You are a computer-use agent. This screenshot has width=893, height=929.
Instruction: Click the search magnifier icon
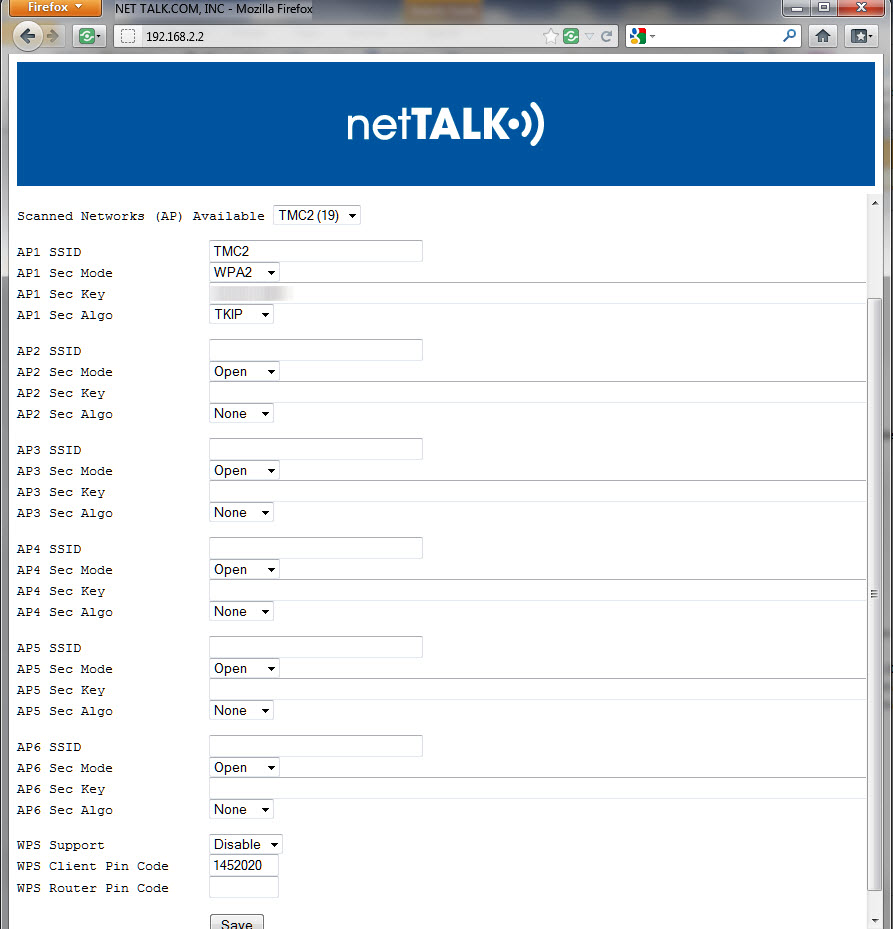coord(790,36)
